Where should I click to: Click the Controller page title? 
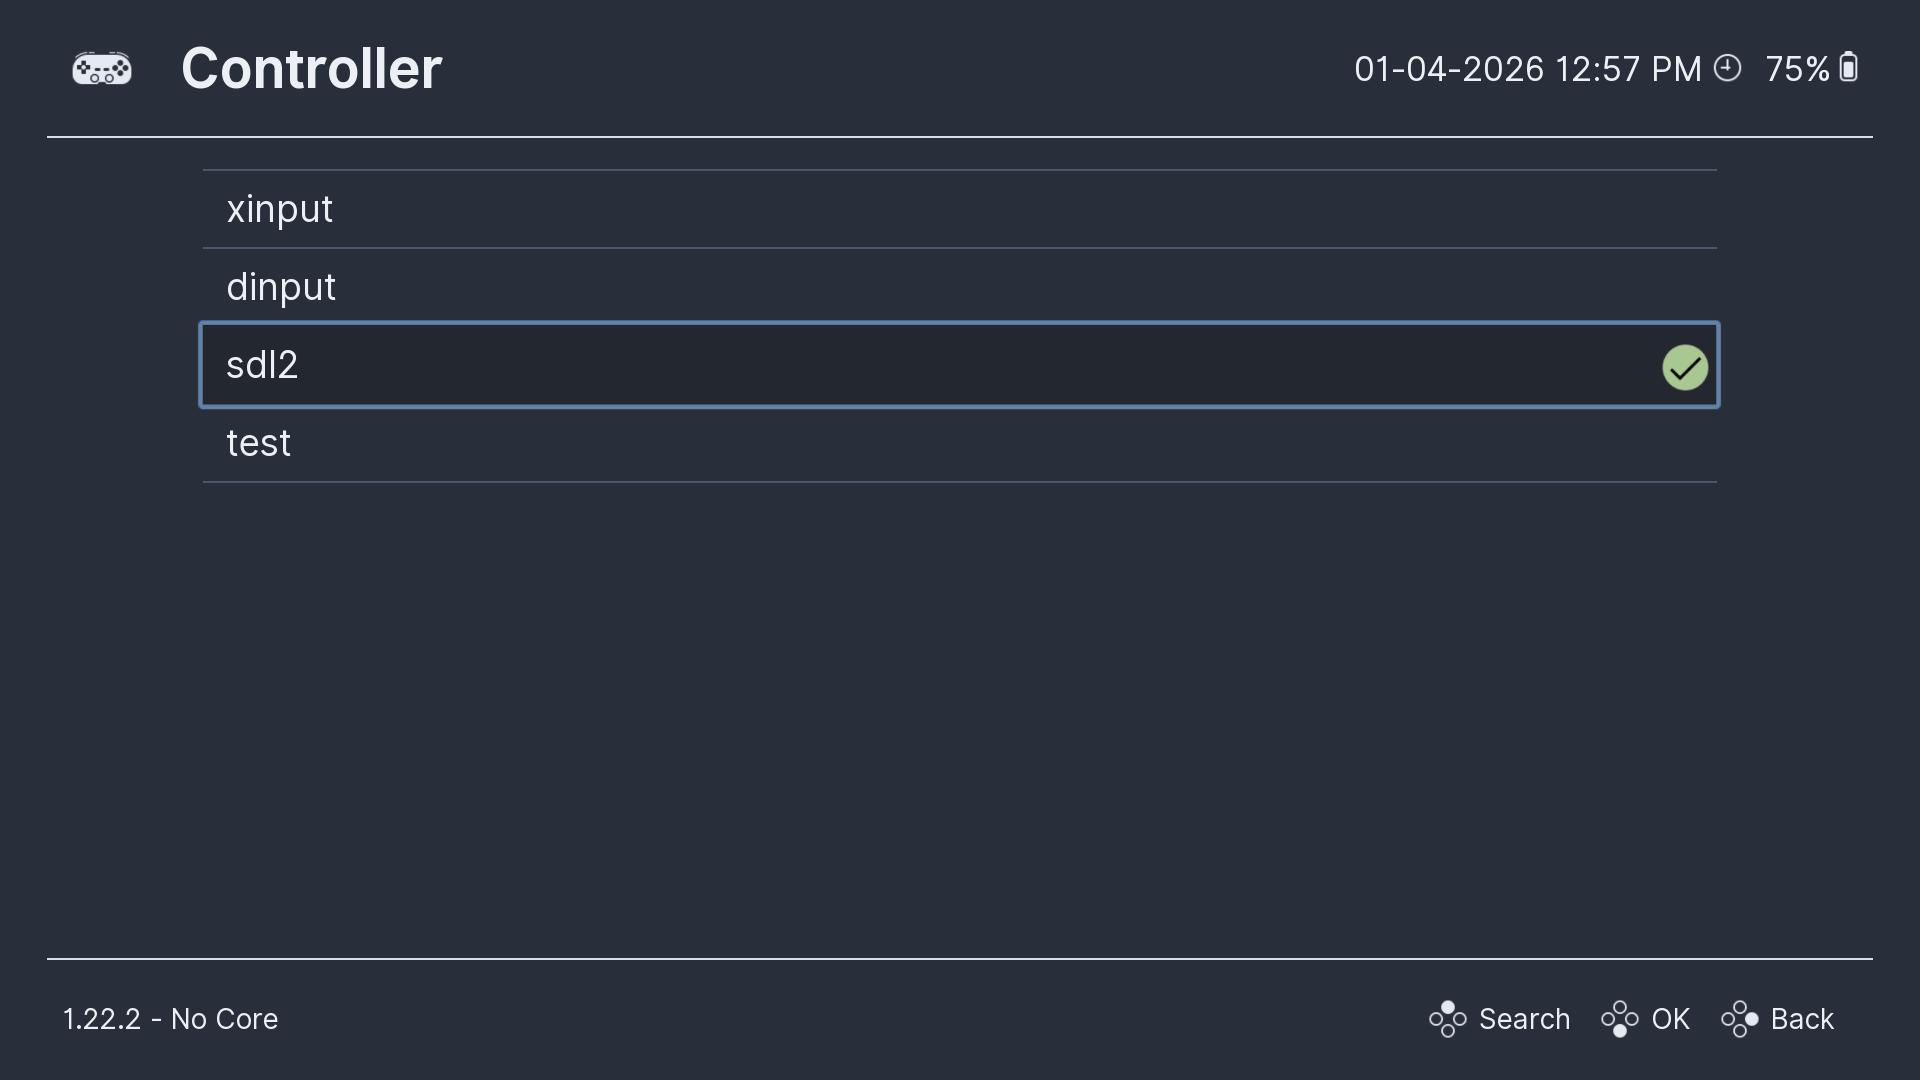coord(311,69)
